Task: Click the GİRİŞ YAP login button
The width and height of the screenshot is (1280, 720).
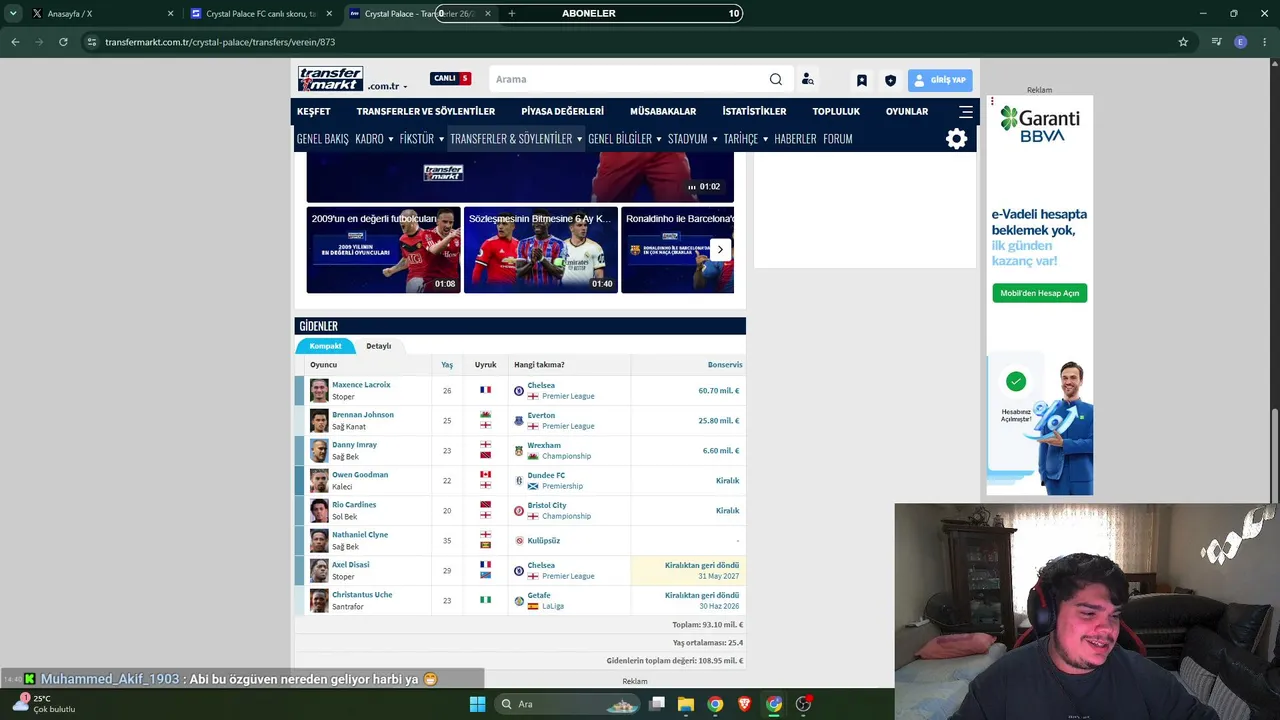Action: [940, 80]
